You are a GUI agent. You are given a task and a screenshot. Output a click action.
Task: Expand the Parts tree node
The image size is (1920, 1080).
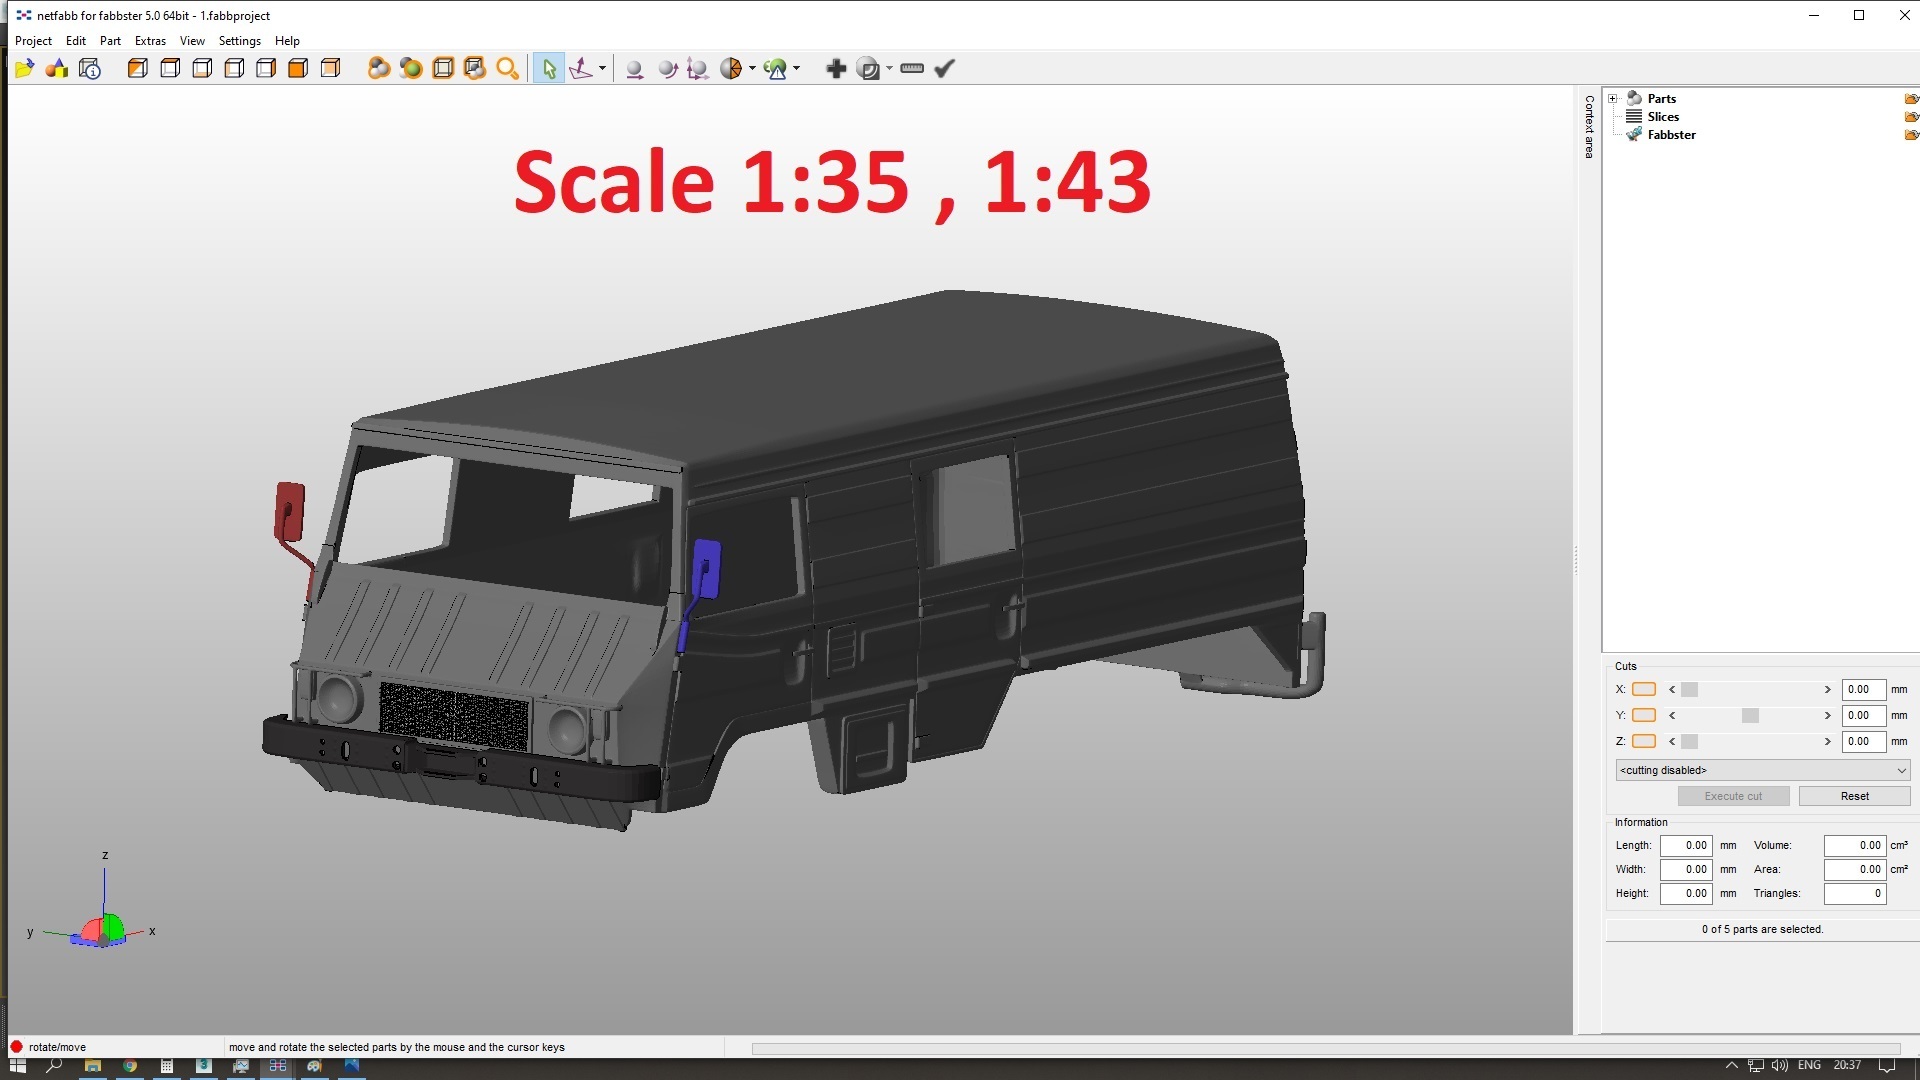(1614, 98)
